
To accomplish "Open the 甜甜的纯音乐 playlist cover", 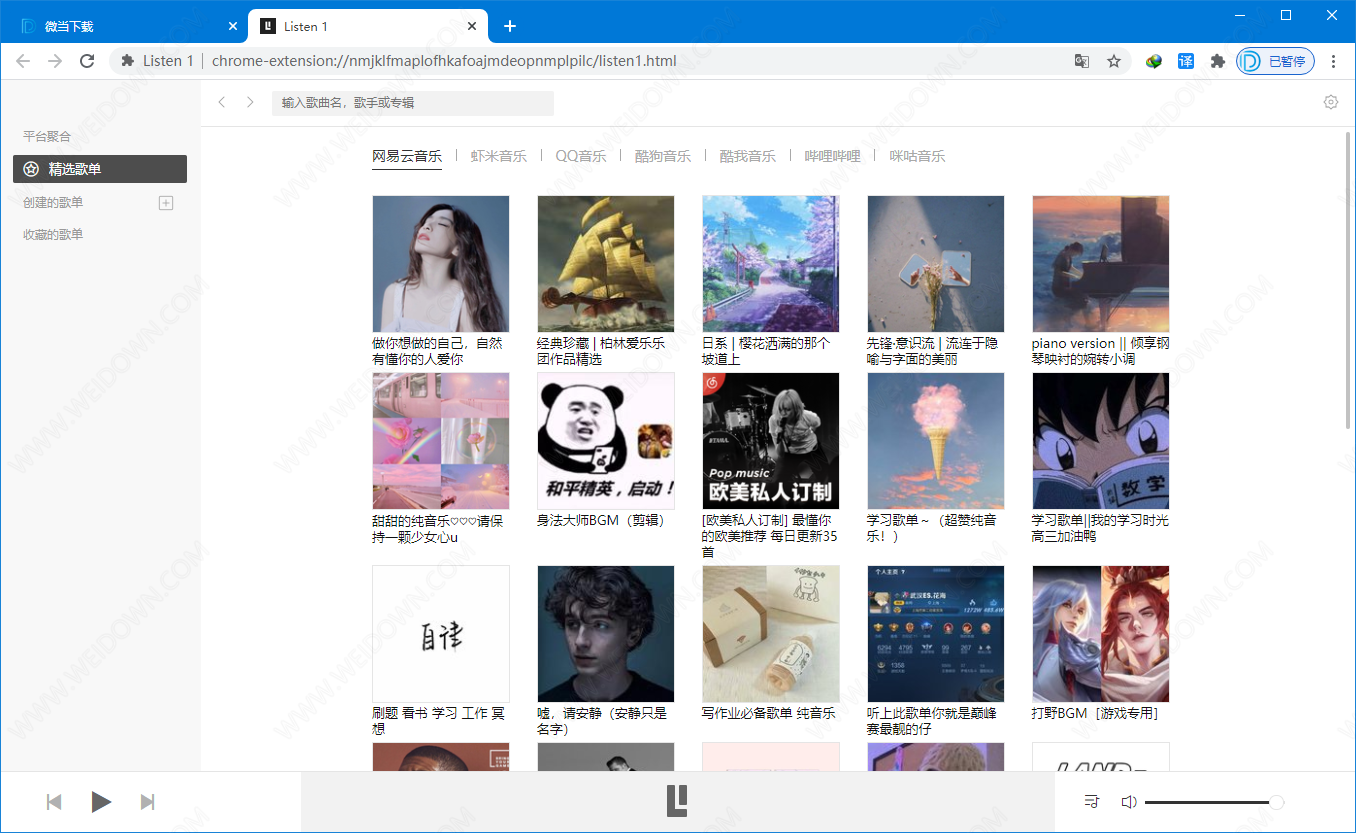I will [441, 441].
